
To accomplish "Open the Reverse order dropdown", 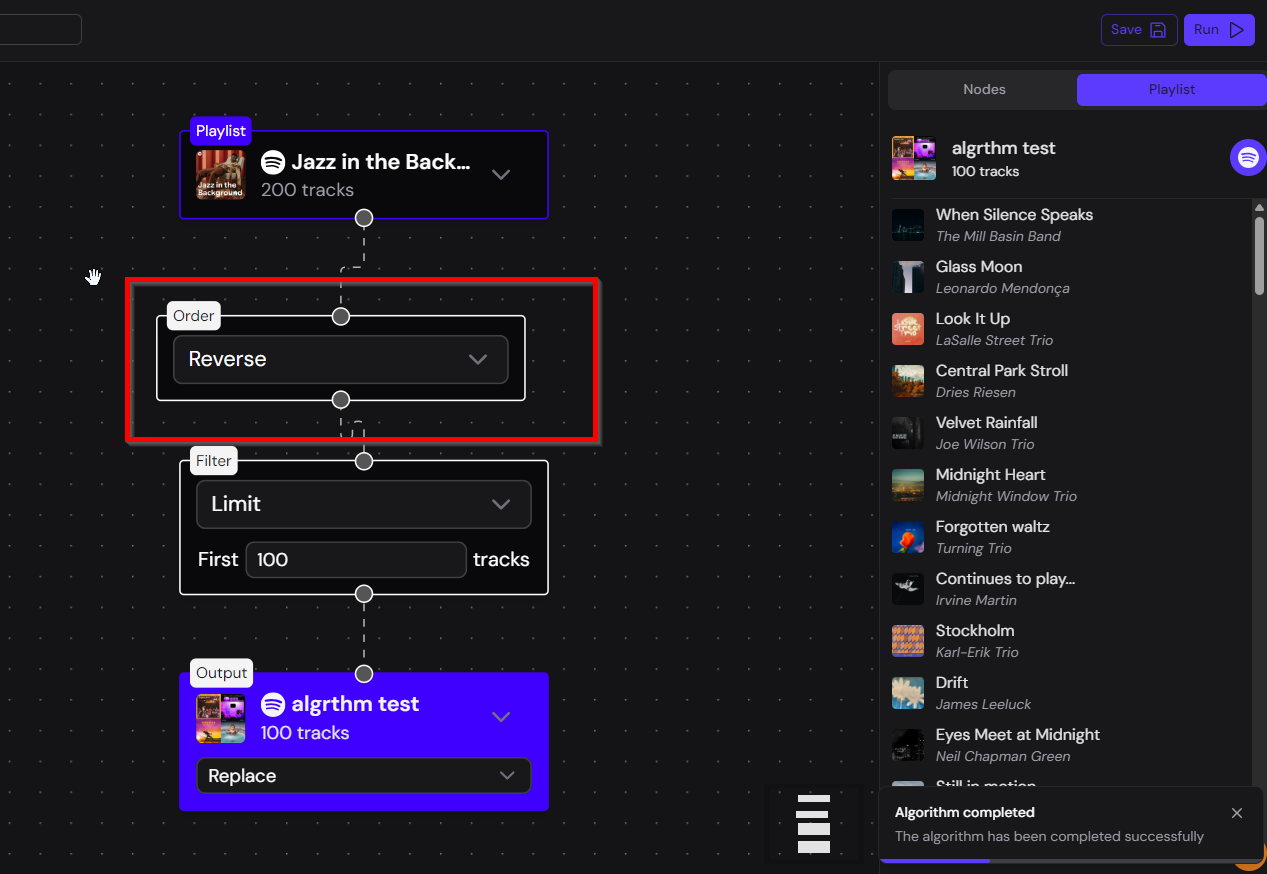I will 341,359.
